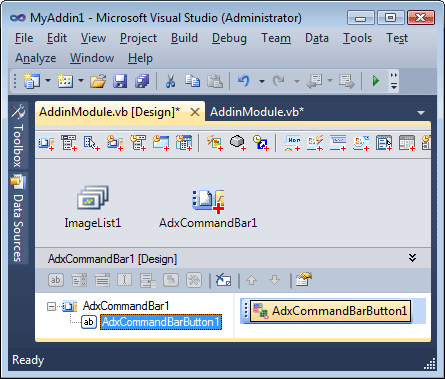Viewport: 445px width, 379px height.
Task: Click the properties hand icon
Action: pyautogui.click(x=303, y=279)
